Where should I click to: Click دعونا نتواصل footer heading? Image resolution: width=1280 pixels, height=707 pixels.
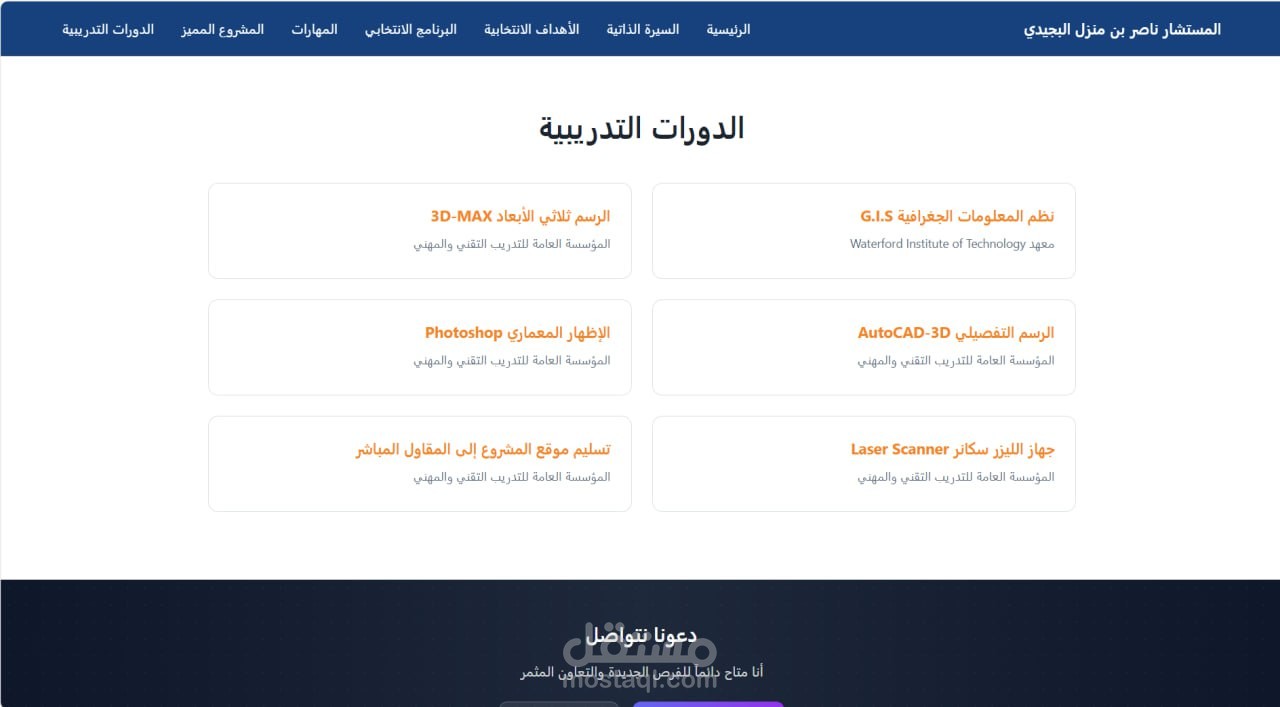click(x=641, y=636)
